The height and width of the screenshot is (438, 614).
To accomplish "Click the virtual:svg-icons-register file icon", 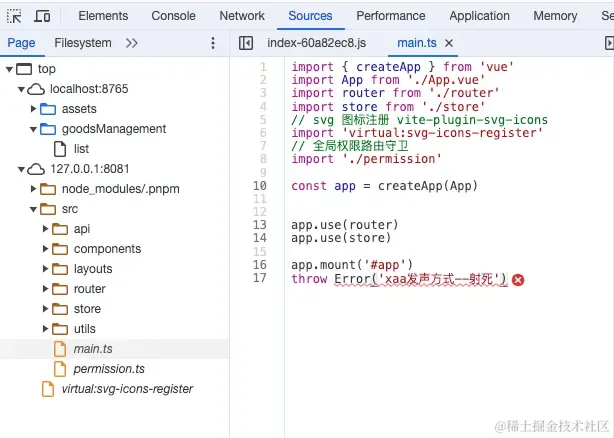I will 48,389.
